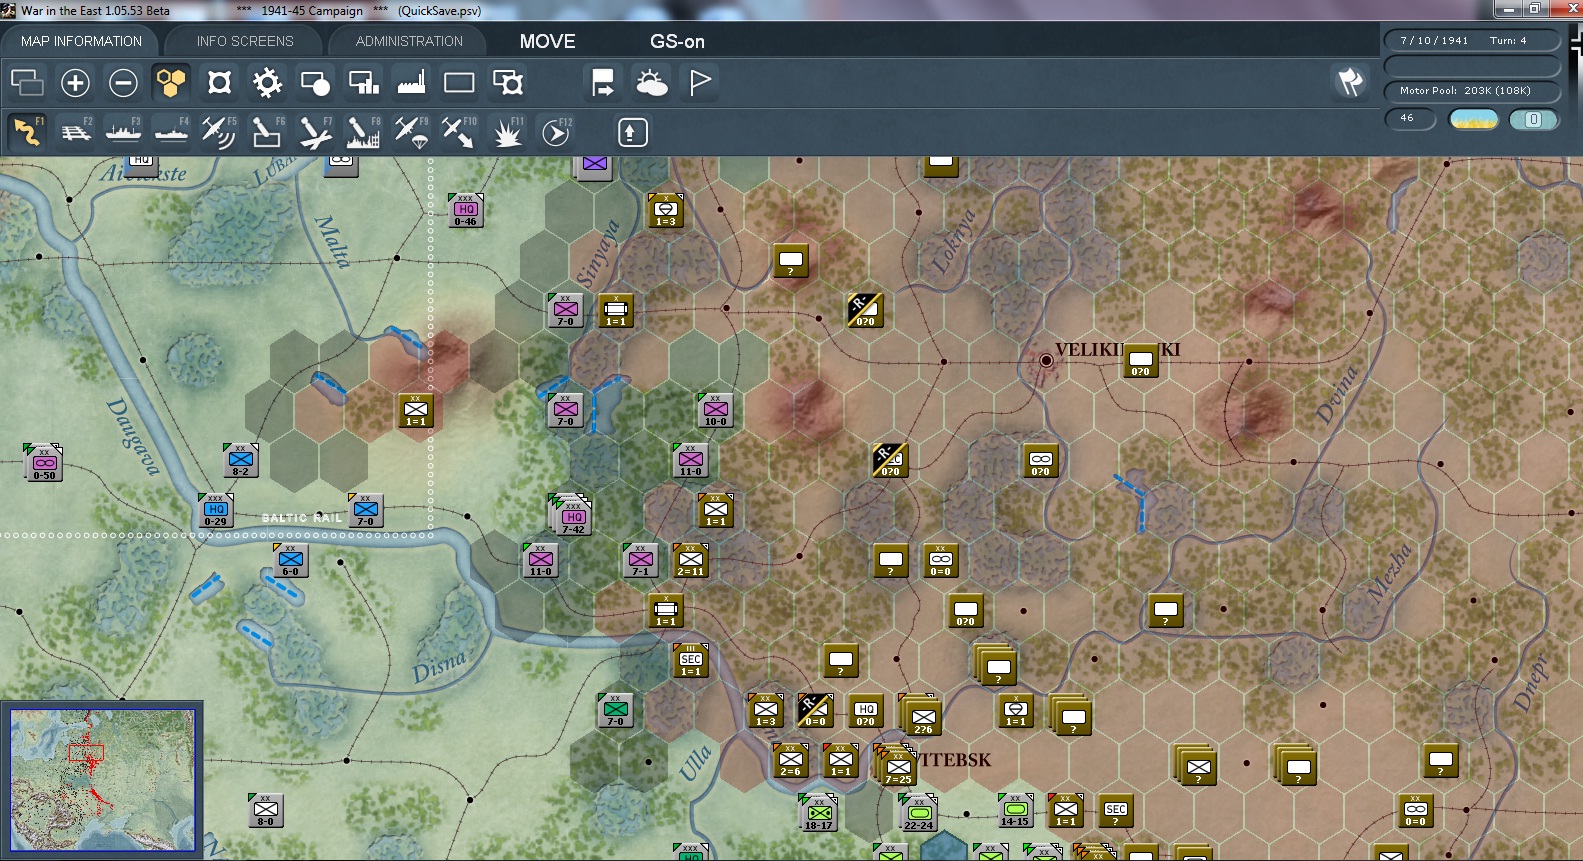This screenshot has width=1583, height=861.
Task: Select the F8 bomb city mode
Action: 363,131
